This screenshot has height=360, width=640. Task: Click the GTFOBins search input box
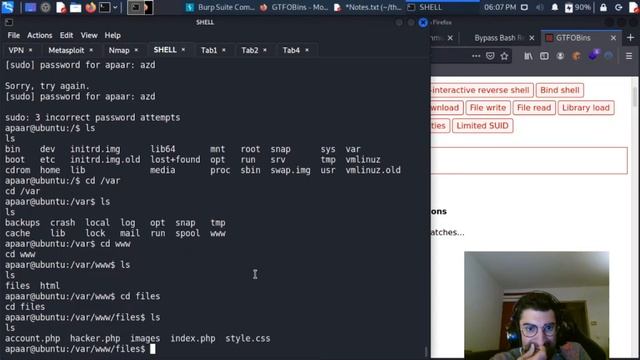pyautogui.click(x=529, y=160)
